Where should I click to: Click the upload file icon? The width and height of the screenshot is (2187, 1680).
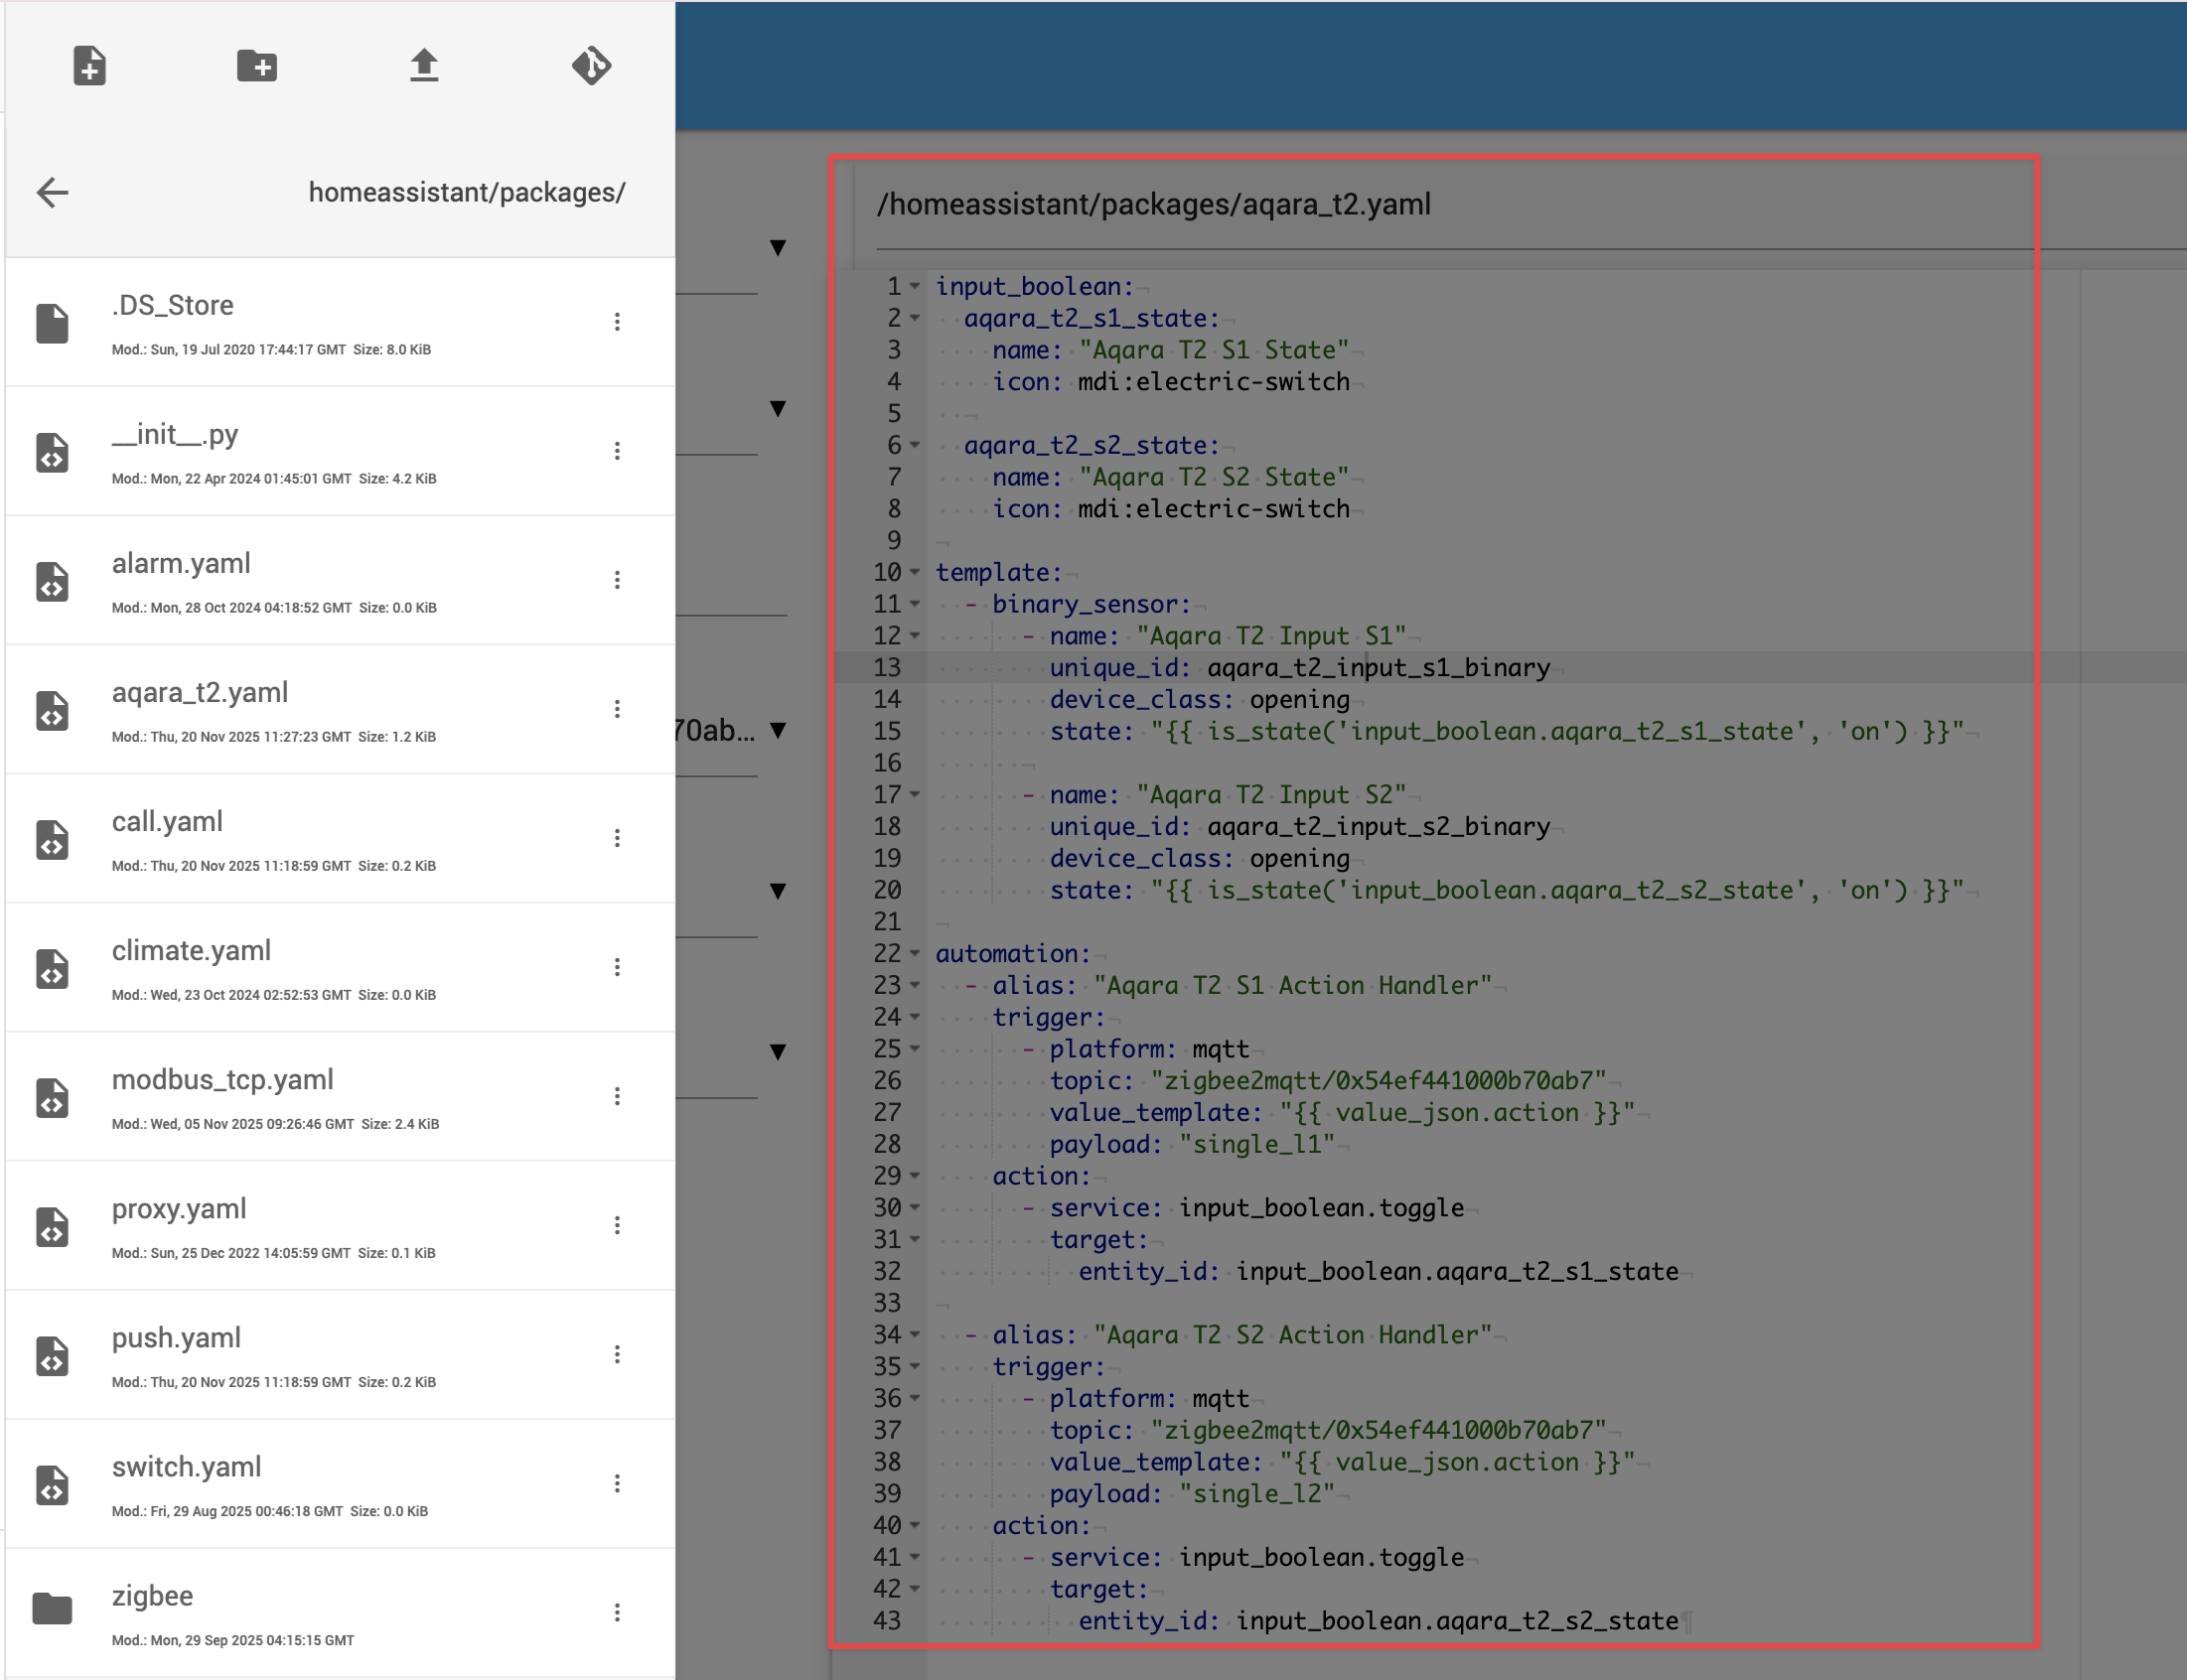click(x=424, y=66)
